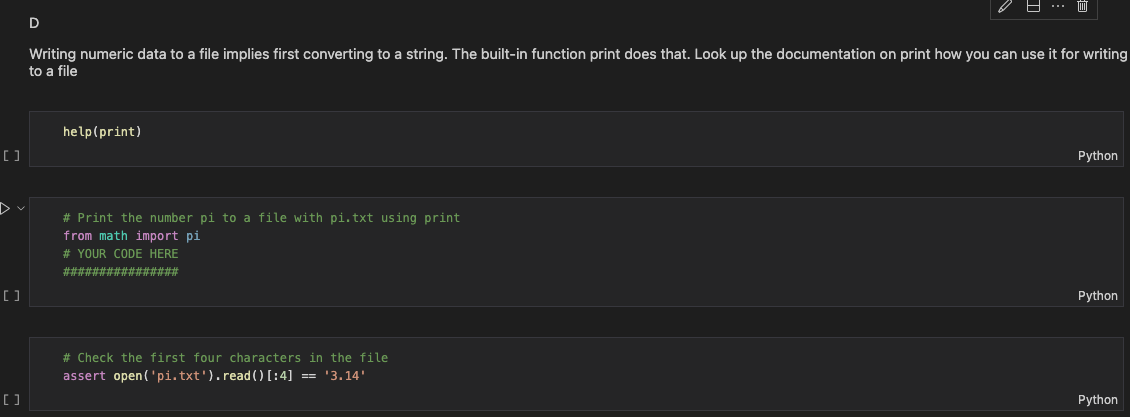Click execution count brackets of assert cell

pyautogui.click(x=12, y=399)
